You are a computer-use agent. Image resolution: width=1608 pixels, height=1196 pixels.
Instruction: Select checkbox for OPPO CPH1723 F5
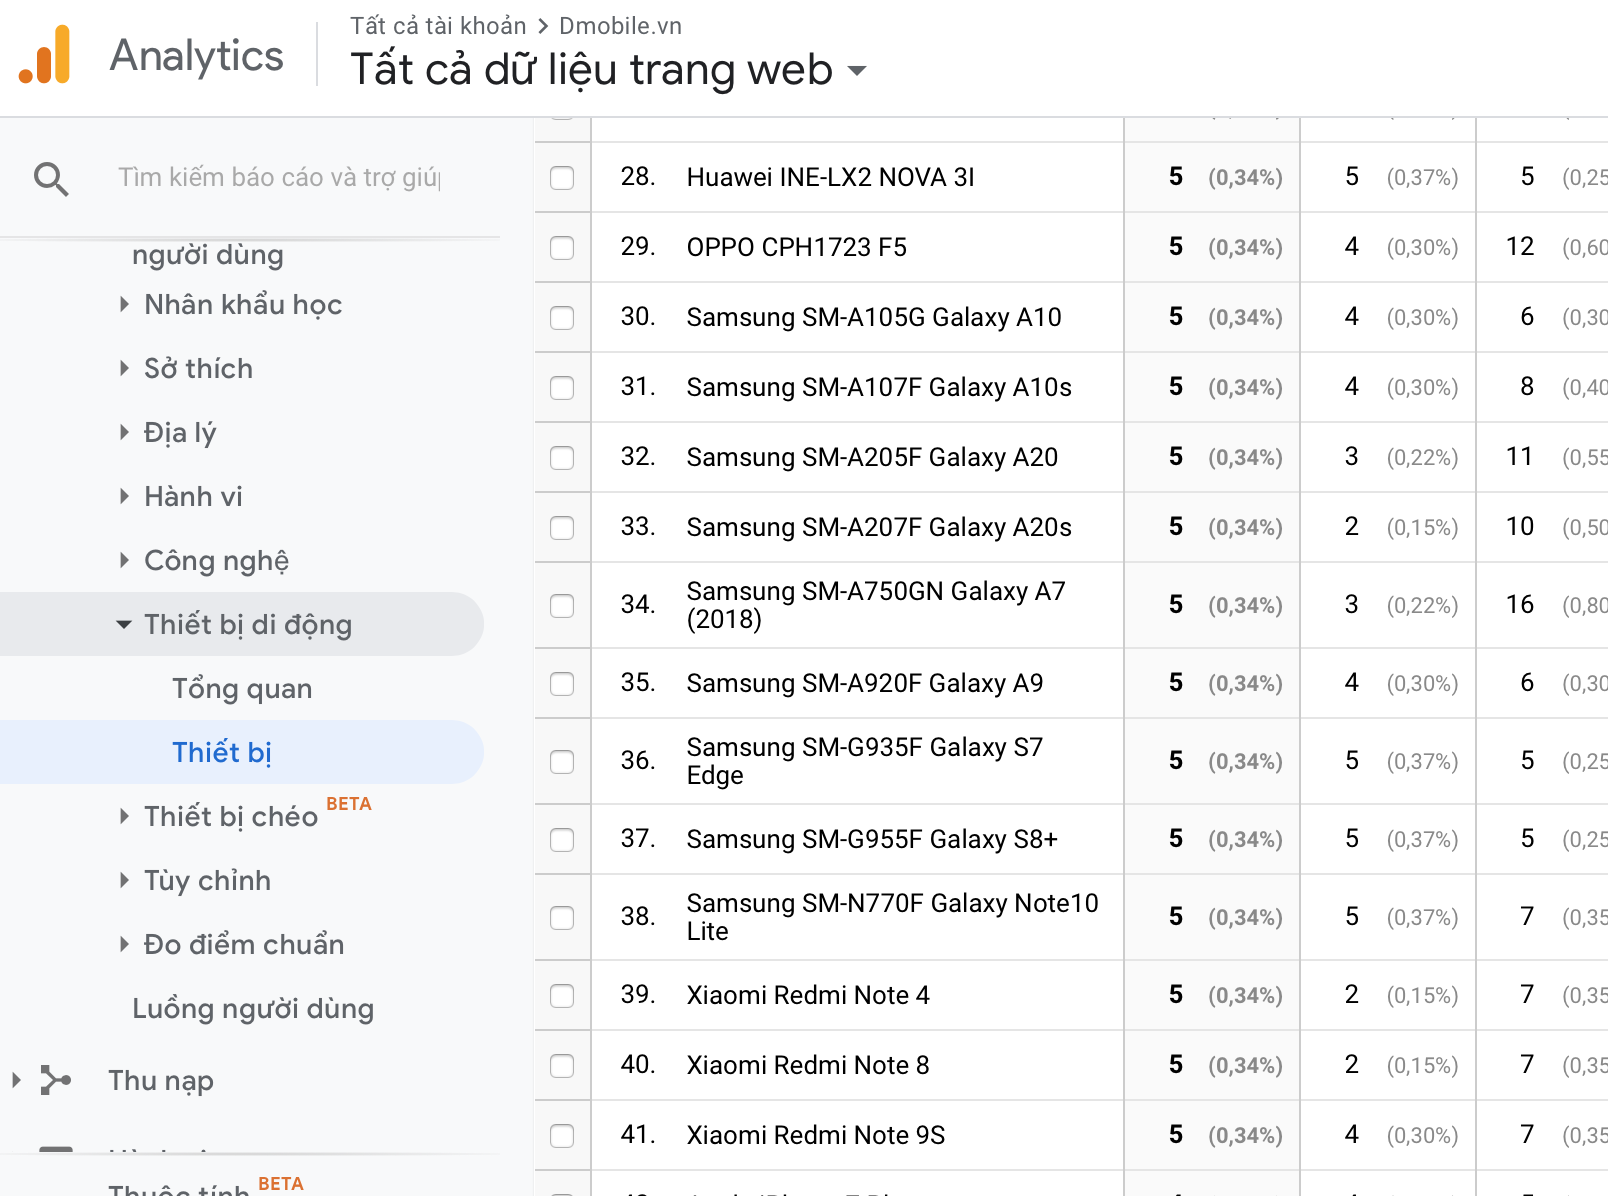pyautogui.click(x=562, y=248)
